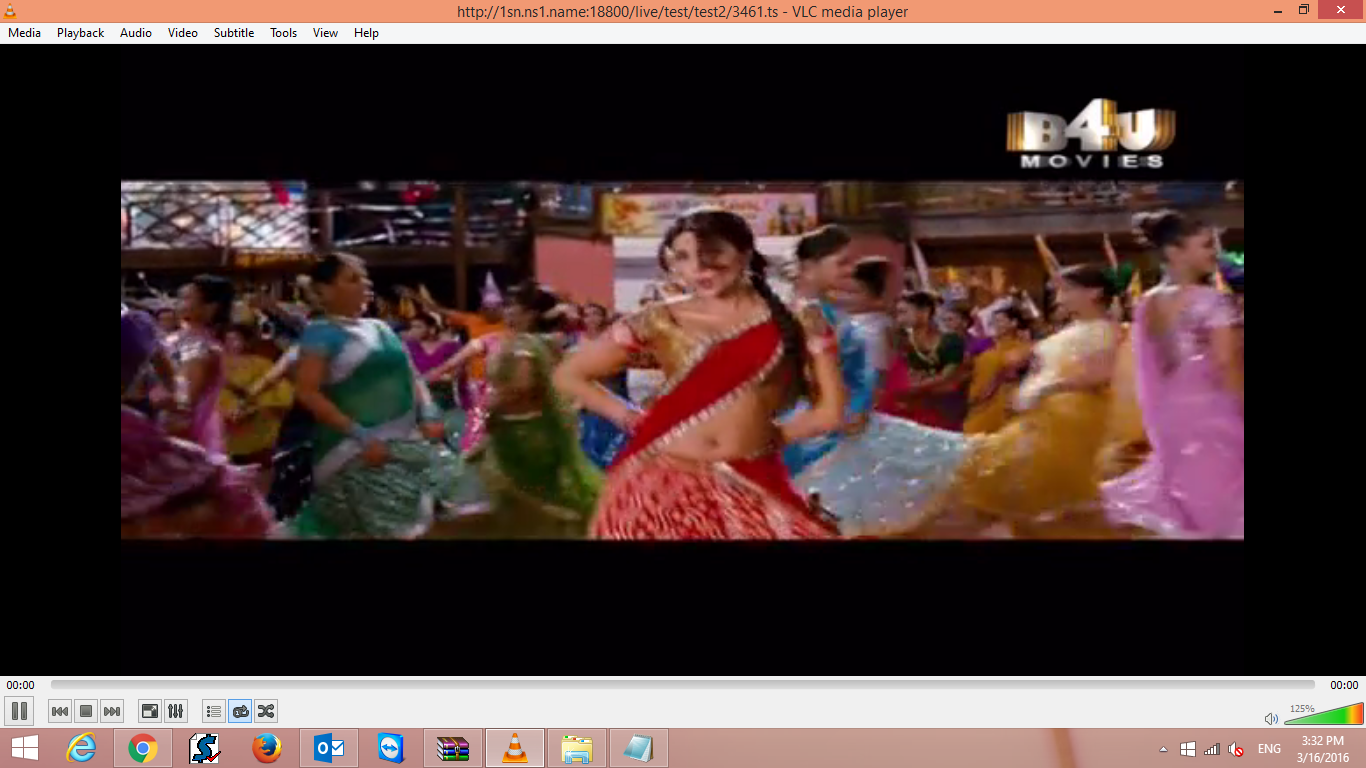The height and width of the screenshot is (768, 1366).
Task: Show hidden system tray icons
Action: [1163, 749]
